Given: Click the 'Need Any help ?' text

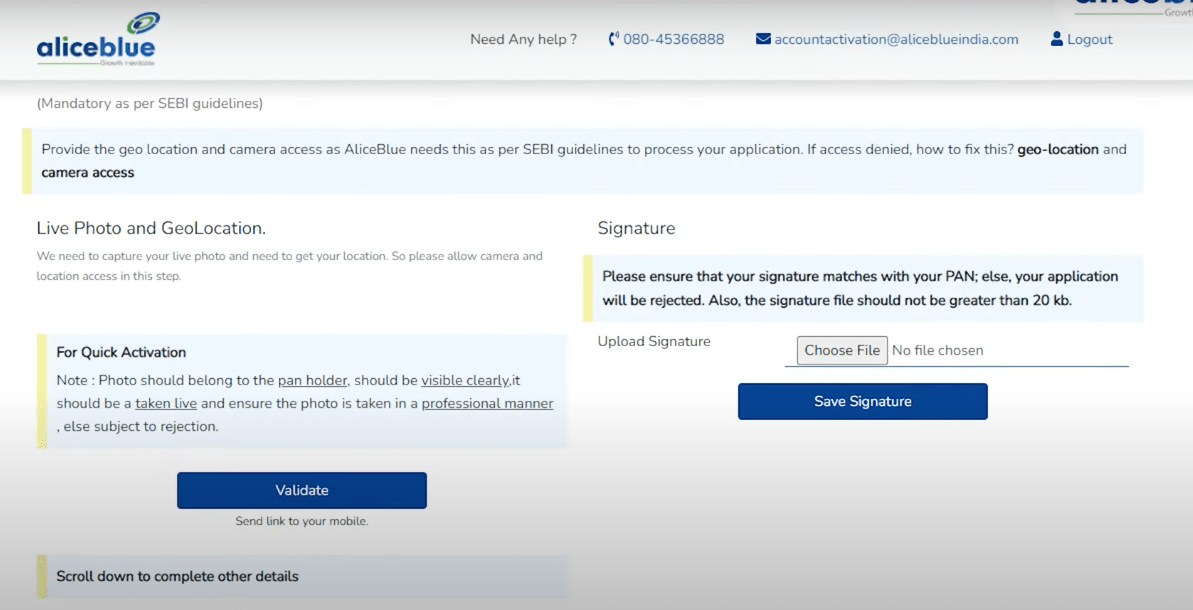Looking at the screenshot, I should coord(523,40).
